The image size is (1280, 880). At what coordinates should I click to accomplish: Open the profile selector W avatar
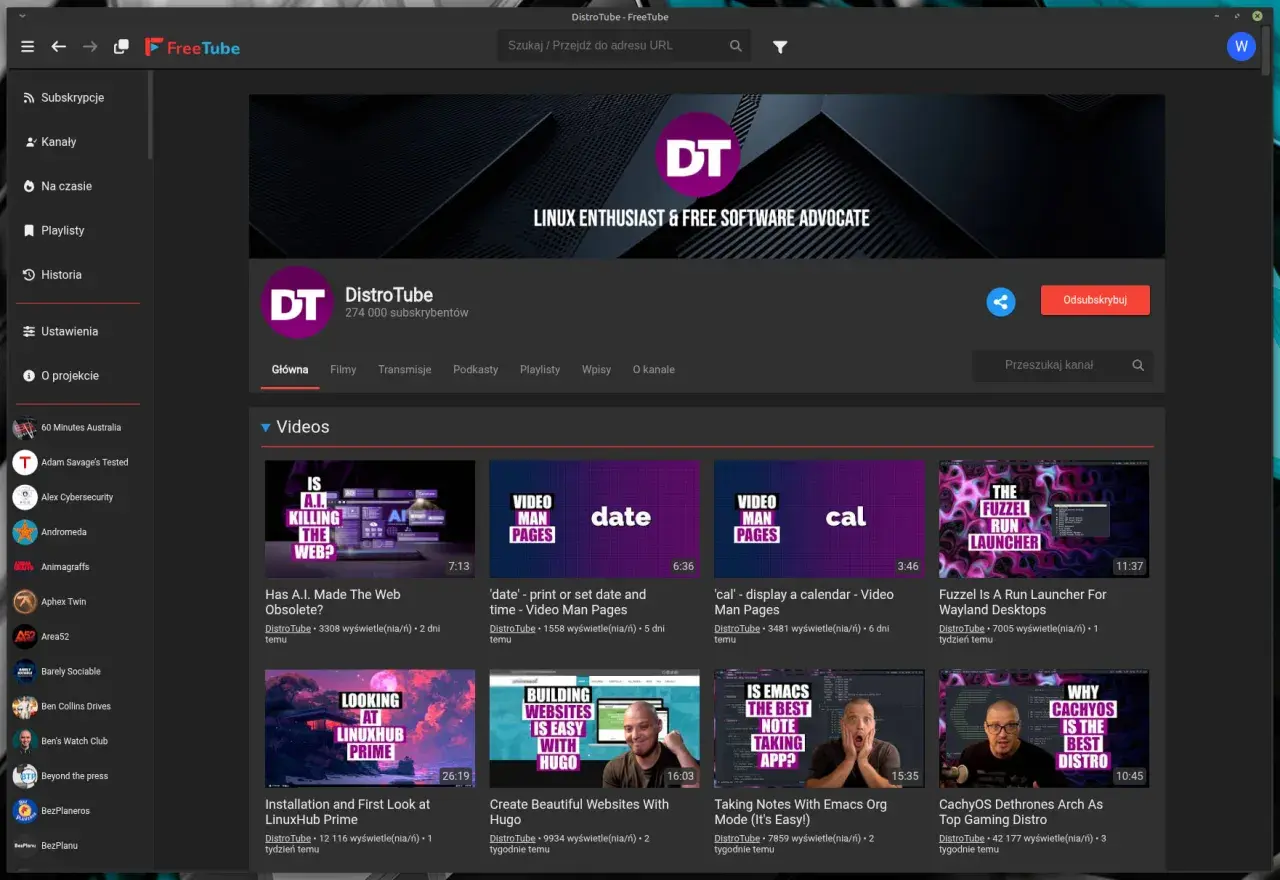(x=1241, y=46)
